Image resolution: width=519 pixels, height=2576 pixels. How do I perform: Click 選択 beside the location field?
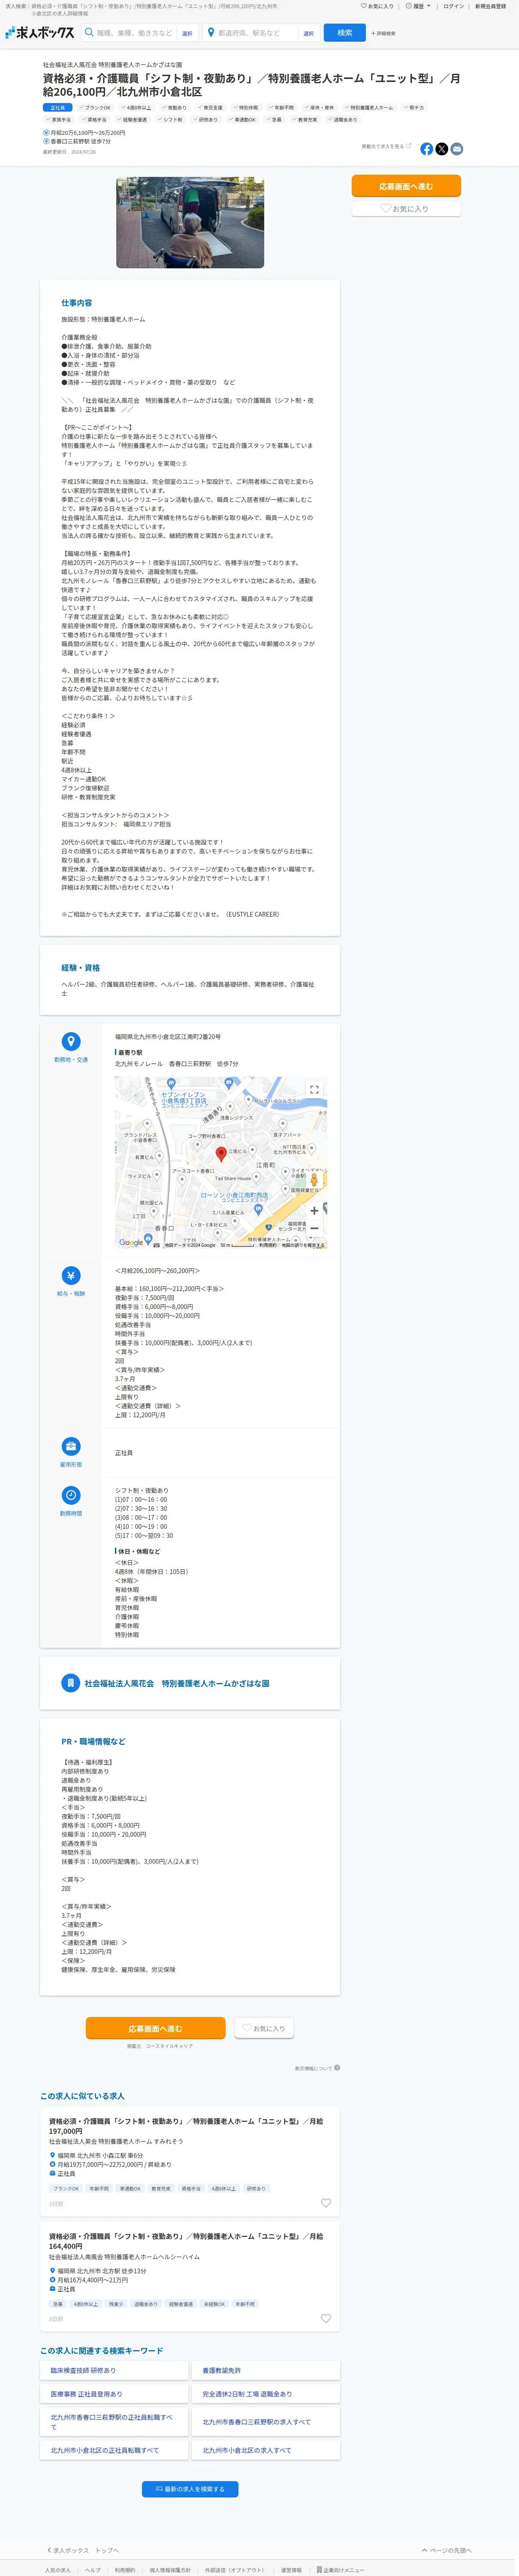pos(308,33)
